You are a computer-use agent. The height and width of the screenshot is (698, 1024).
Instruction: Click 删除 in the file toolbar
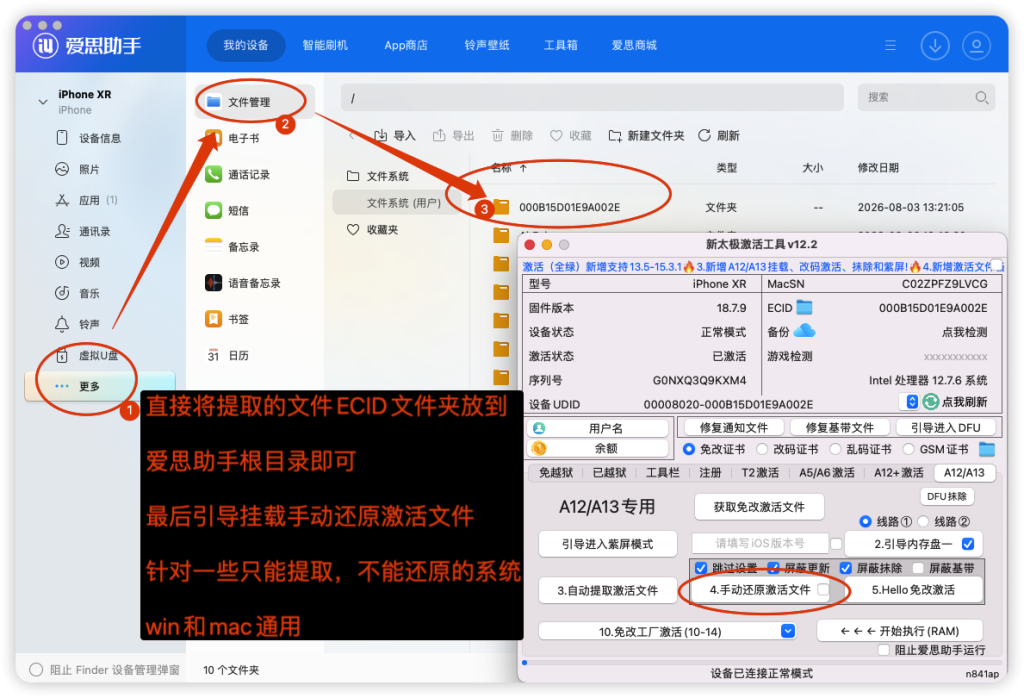click(x=512, y=135)
